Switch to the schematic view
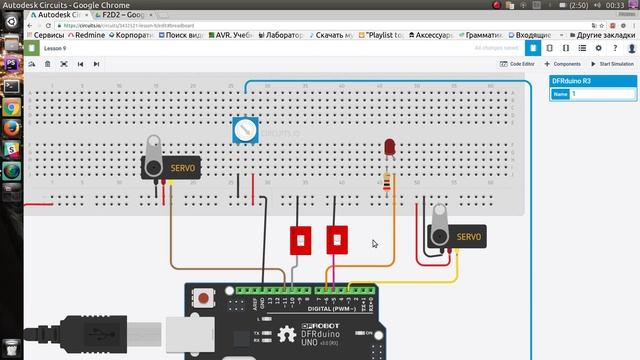Screen dimensions: 640x360 click(550, 48)
